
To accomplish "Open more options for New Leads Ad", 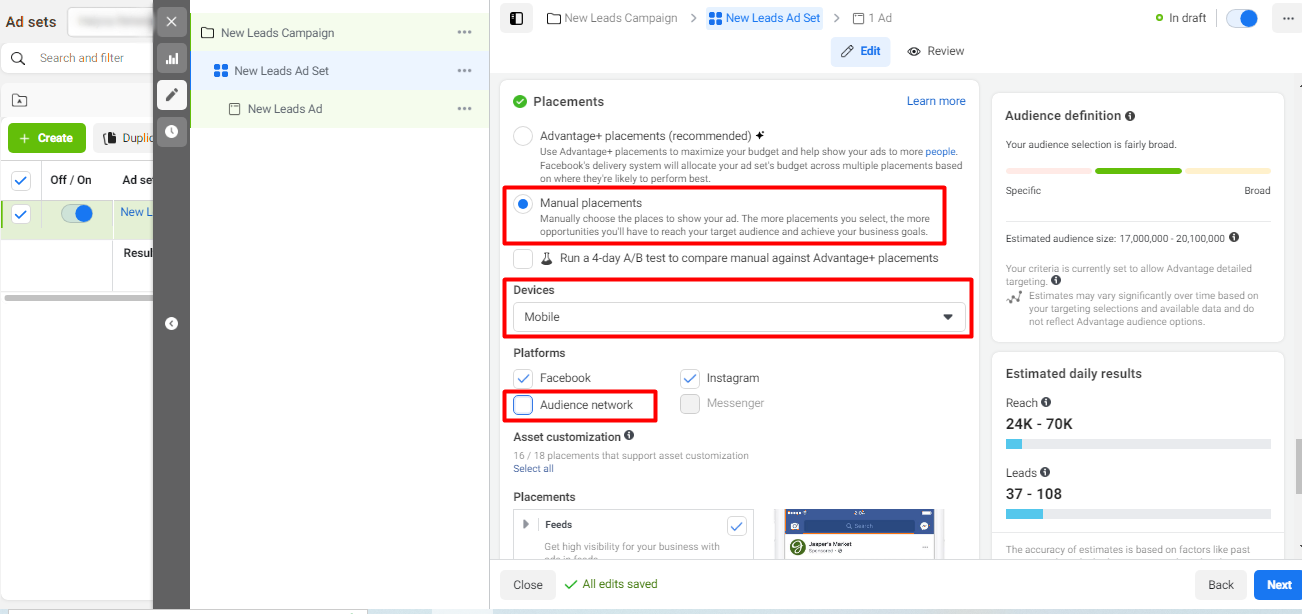I will click(464, 109).
